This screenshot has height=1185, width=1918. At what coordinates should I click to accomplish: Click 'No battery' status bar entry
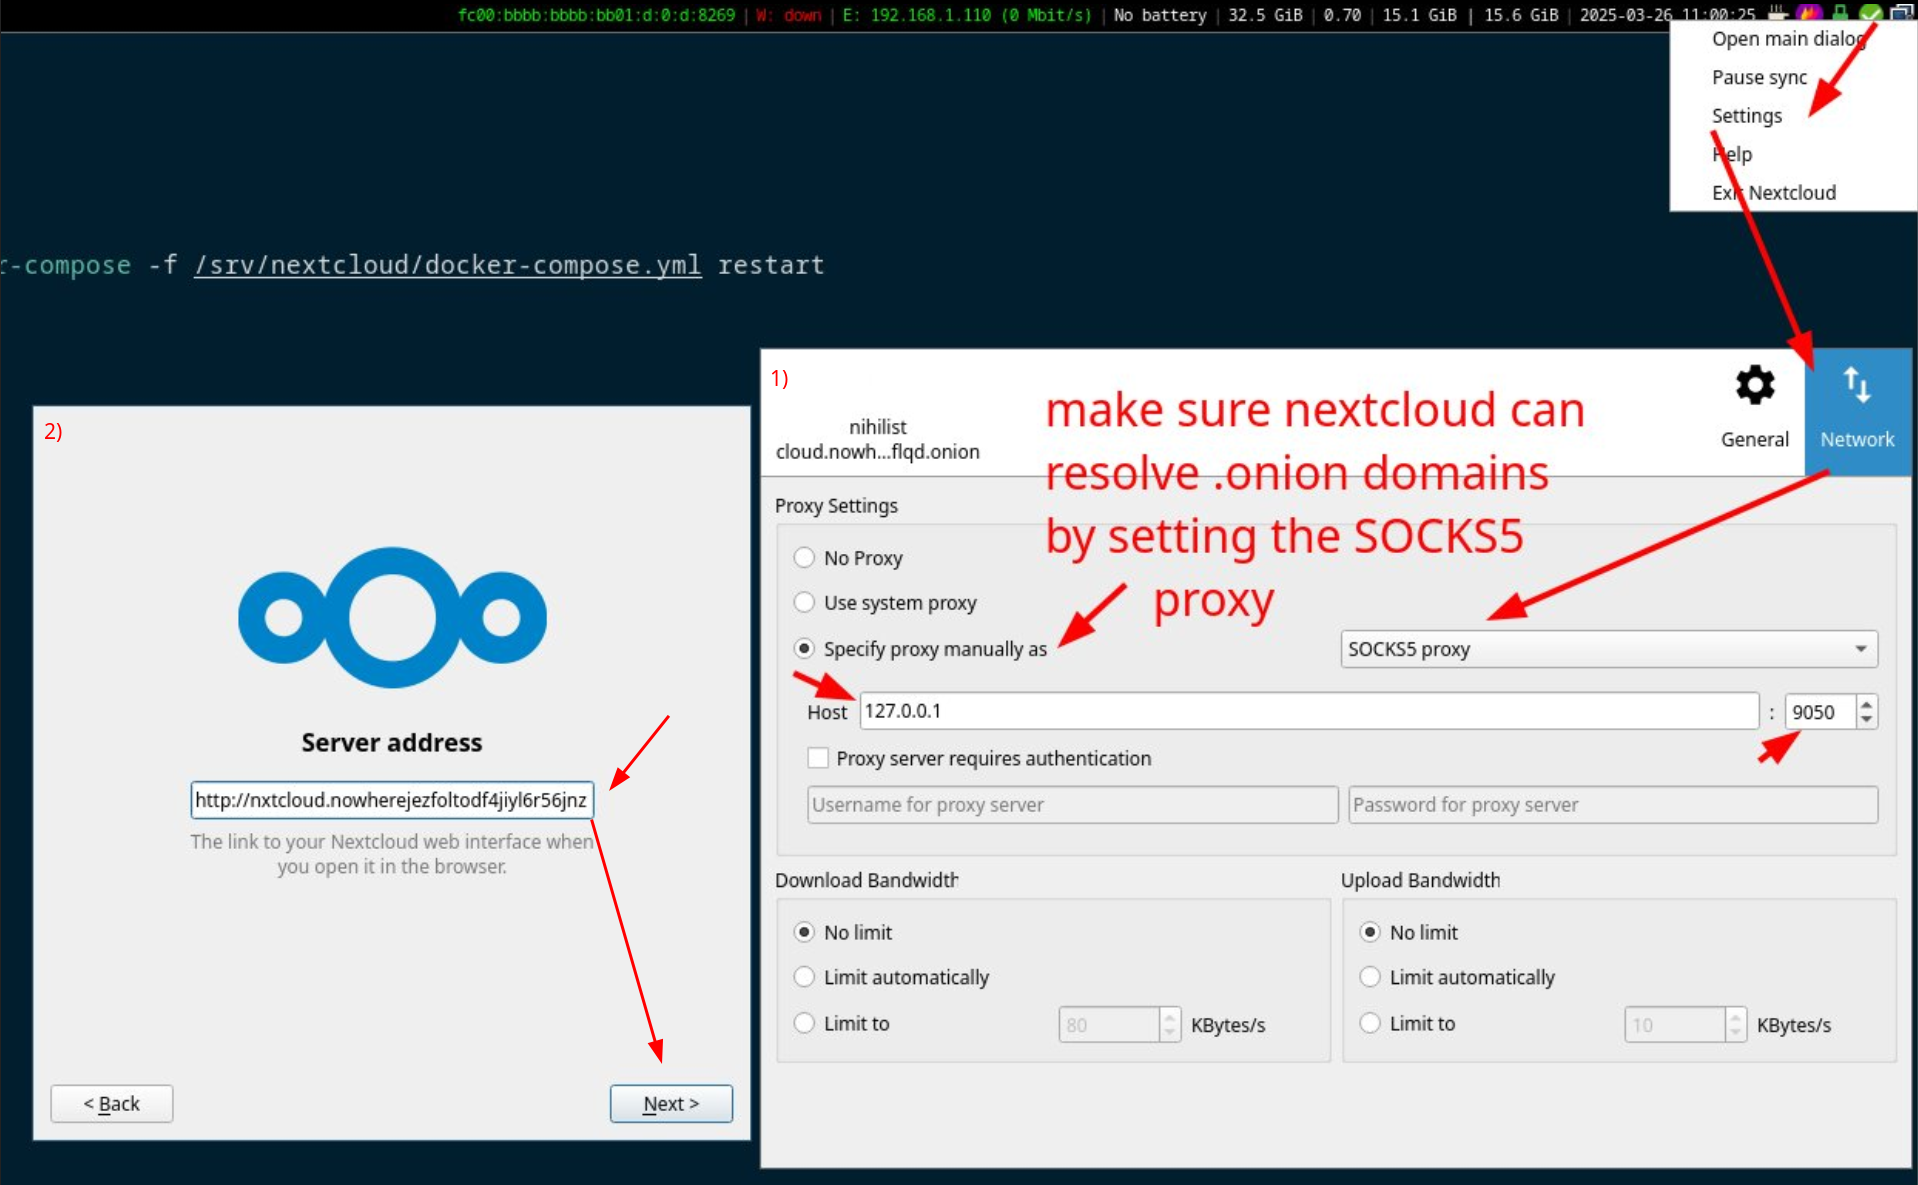pyautogui.click(x=1160, y=15)
